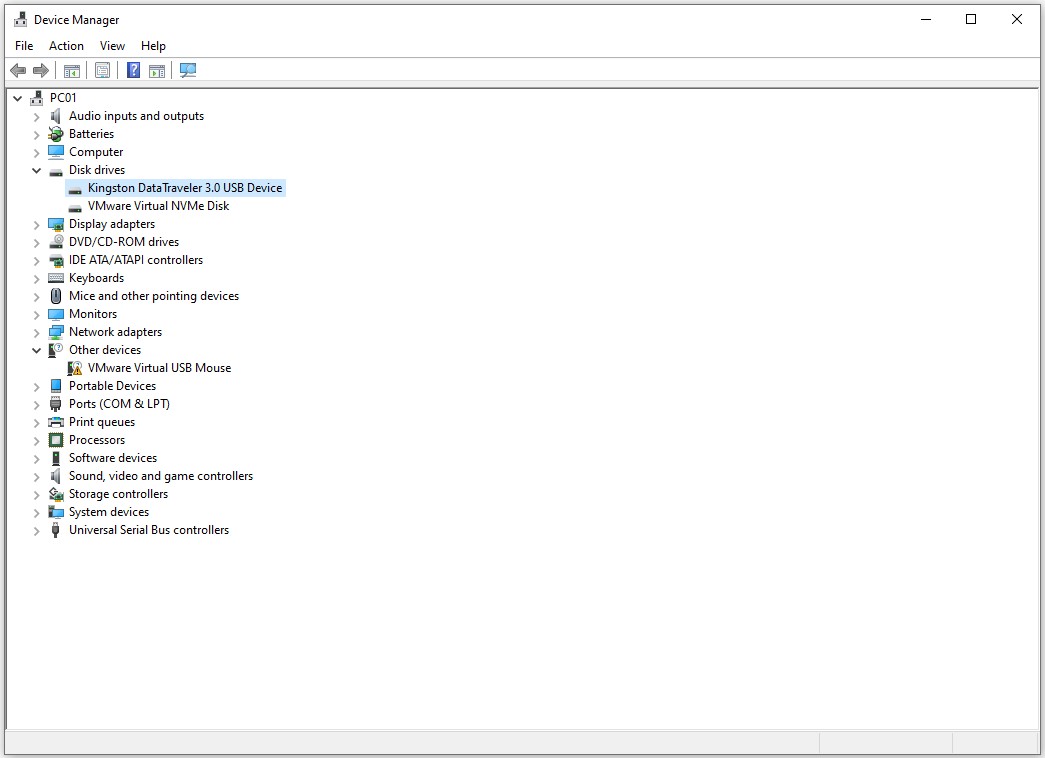Viewport: 1045px width, 758px height.
Task: Expand the Network adapters category
Action: click(37, 332)
